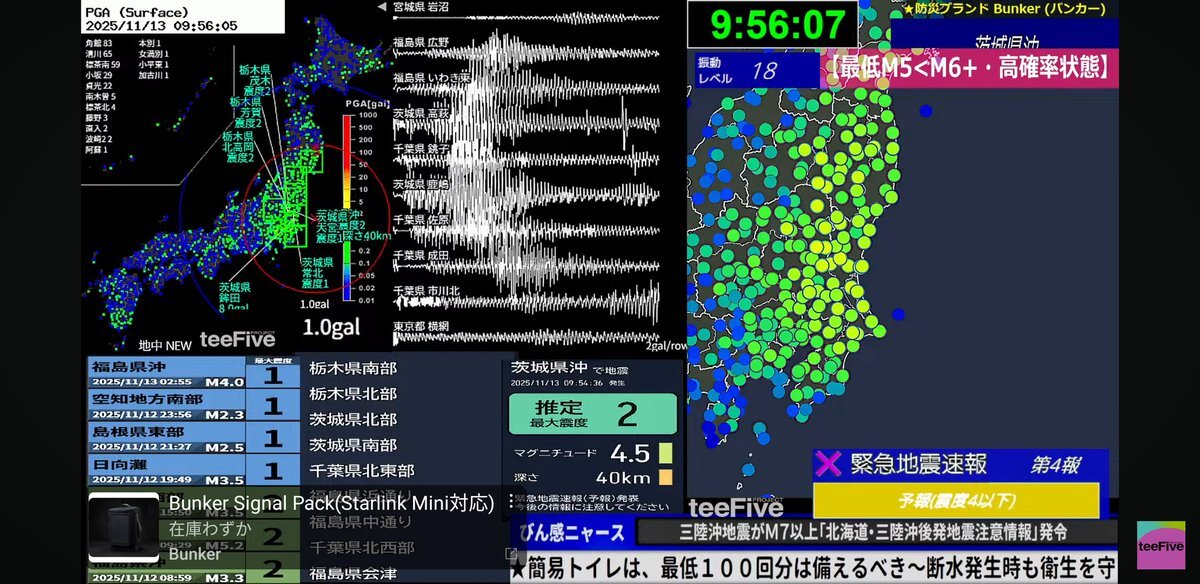Click the yellow magnitude 4.5 color indicator
The width and height of the screenshot is (1200, 584).
665,453
